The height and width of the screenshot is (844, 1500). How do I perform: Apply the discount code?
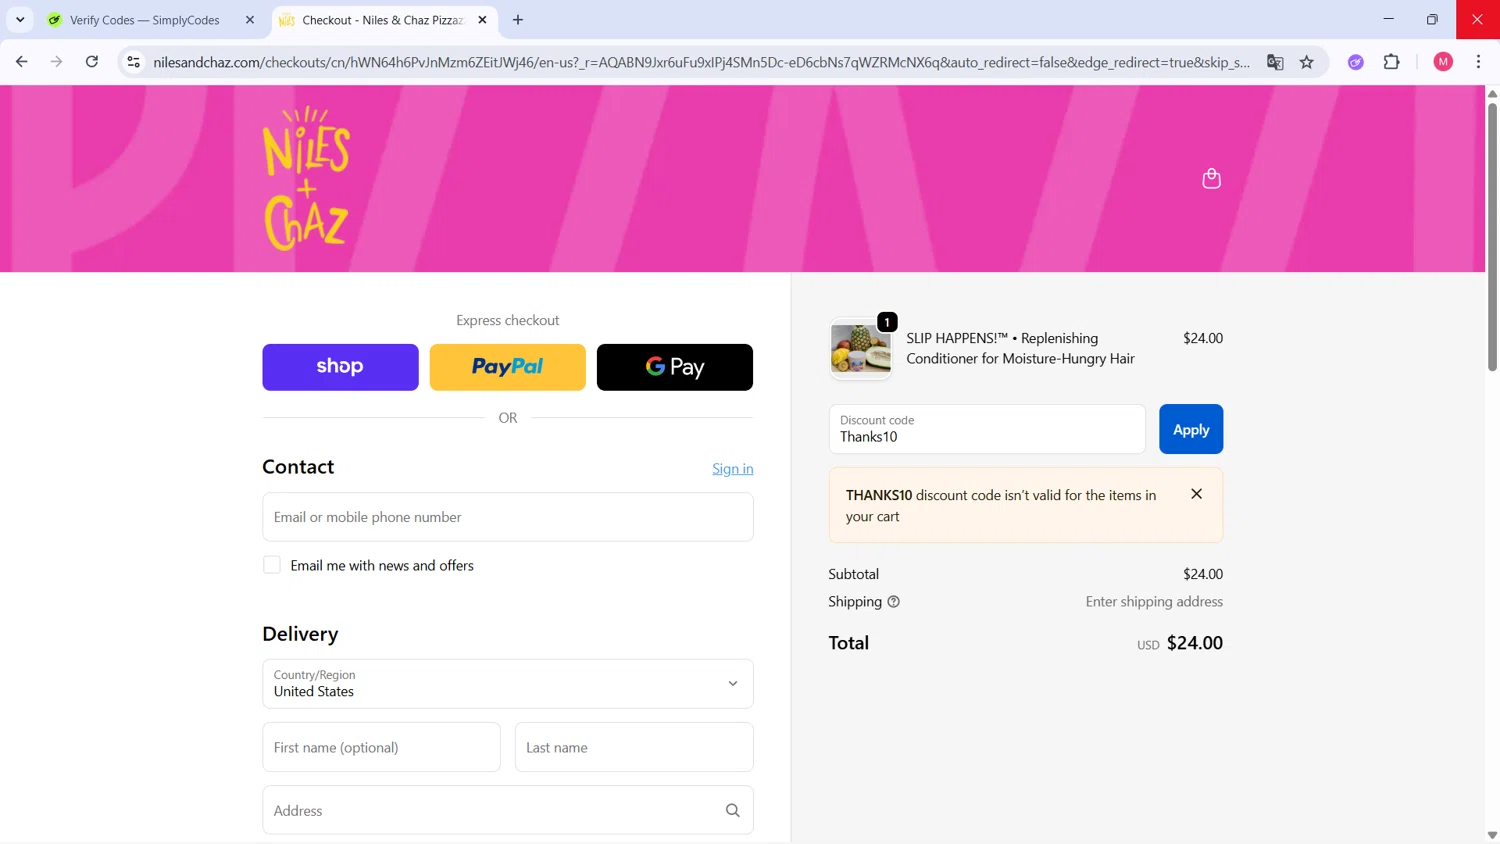pos(1191,429)
